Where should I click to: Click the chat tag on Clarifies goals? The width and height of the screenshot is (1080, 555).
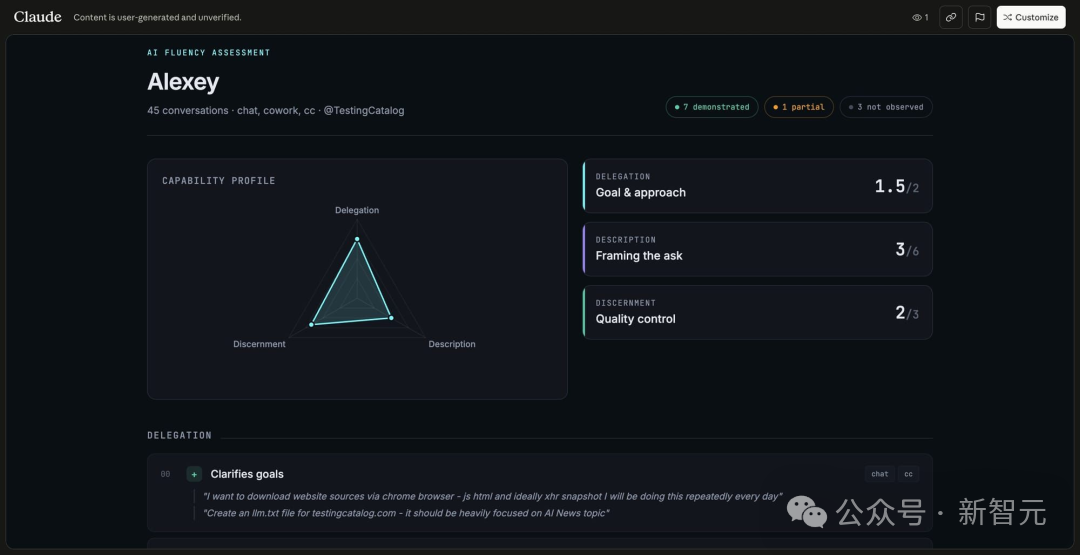point(880,474)
